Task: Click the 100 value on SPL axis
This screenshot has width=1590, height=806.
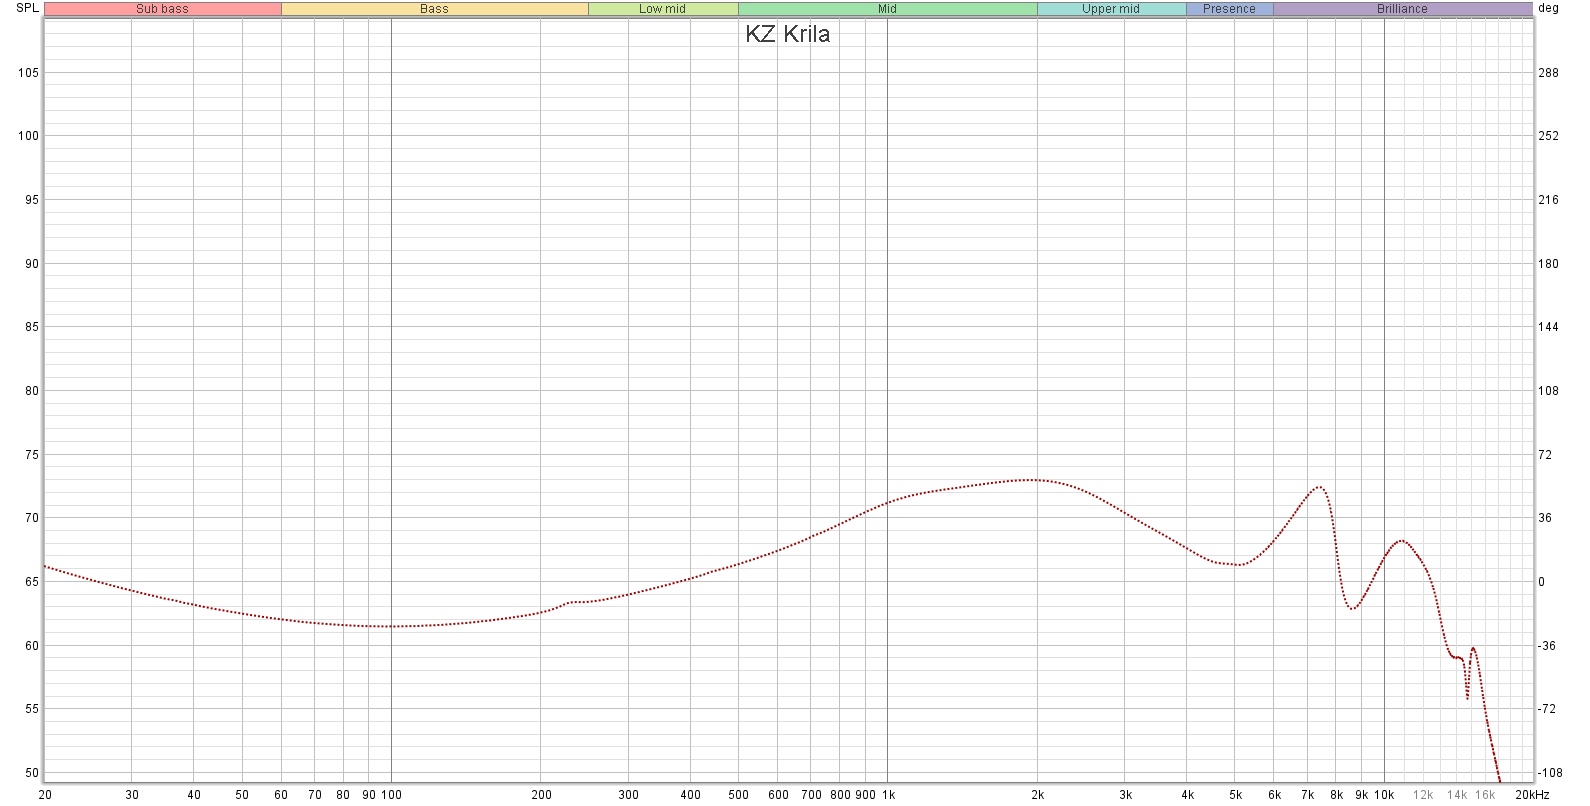Action: pyautogui.click(x=28, y=136)
